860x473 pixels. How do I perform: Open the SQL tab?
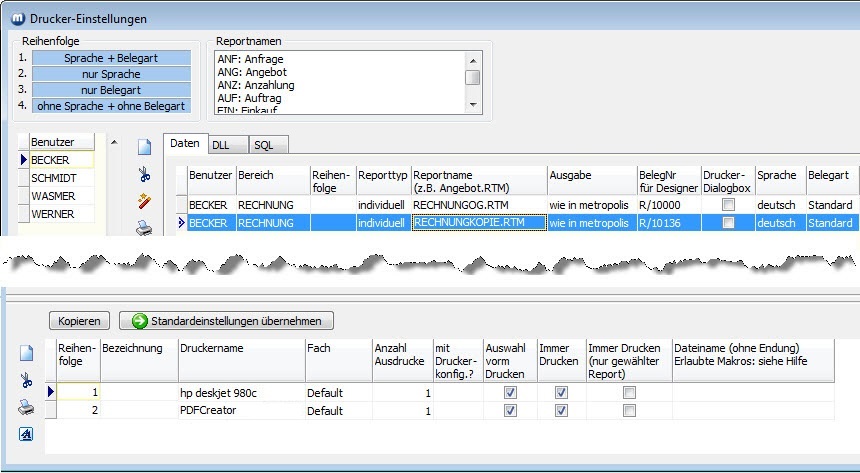coord(263,145)
